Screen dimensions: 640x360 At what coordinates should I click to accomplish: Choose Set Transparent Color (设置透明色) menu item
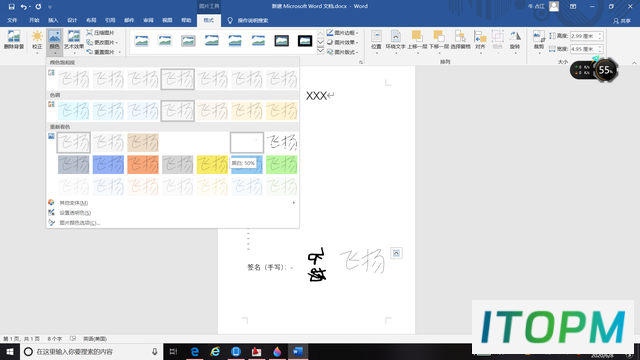tap(75, 213)
